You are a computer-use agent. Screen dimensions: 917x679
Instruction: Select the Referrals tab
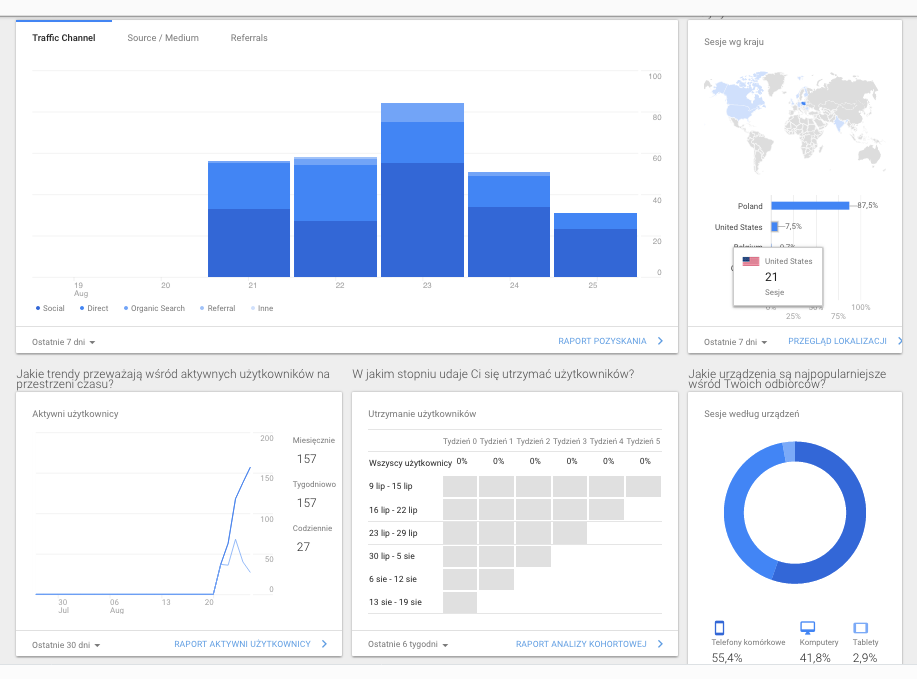click(249, 38)
